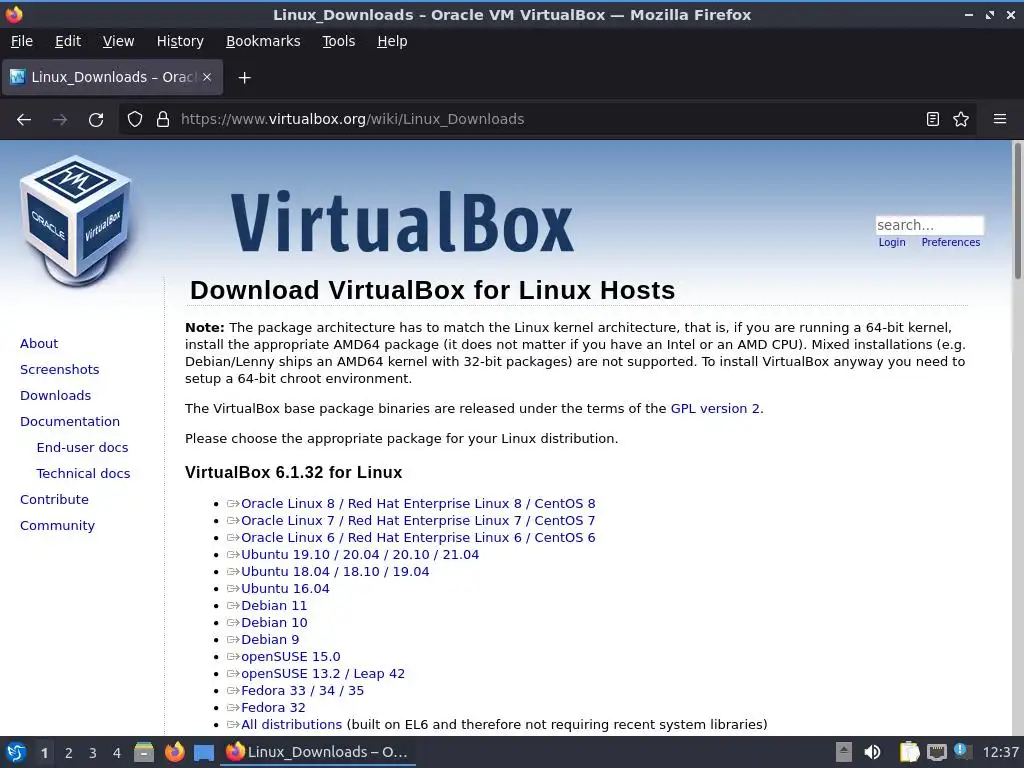Image resolution: width=1024 pixels, height=768 pixels.
Task: Switch to workspace 1
Action: (44, 752)
